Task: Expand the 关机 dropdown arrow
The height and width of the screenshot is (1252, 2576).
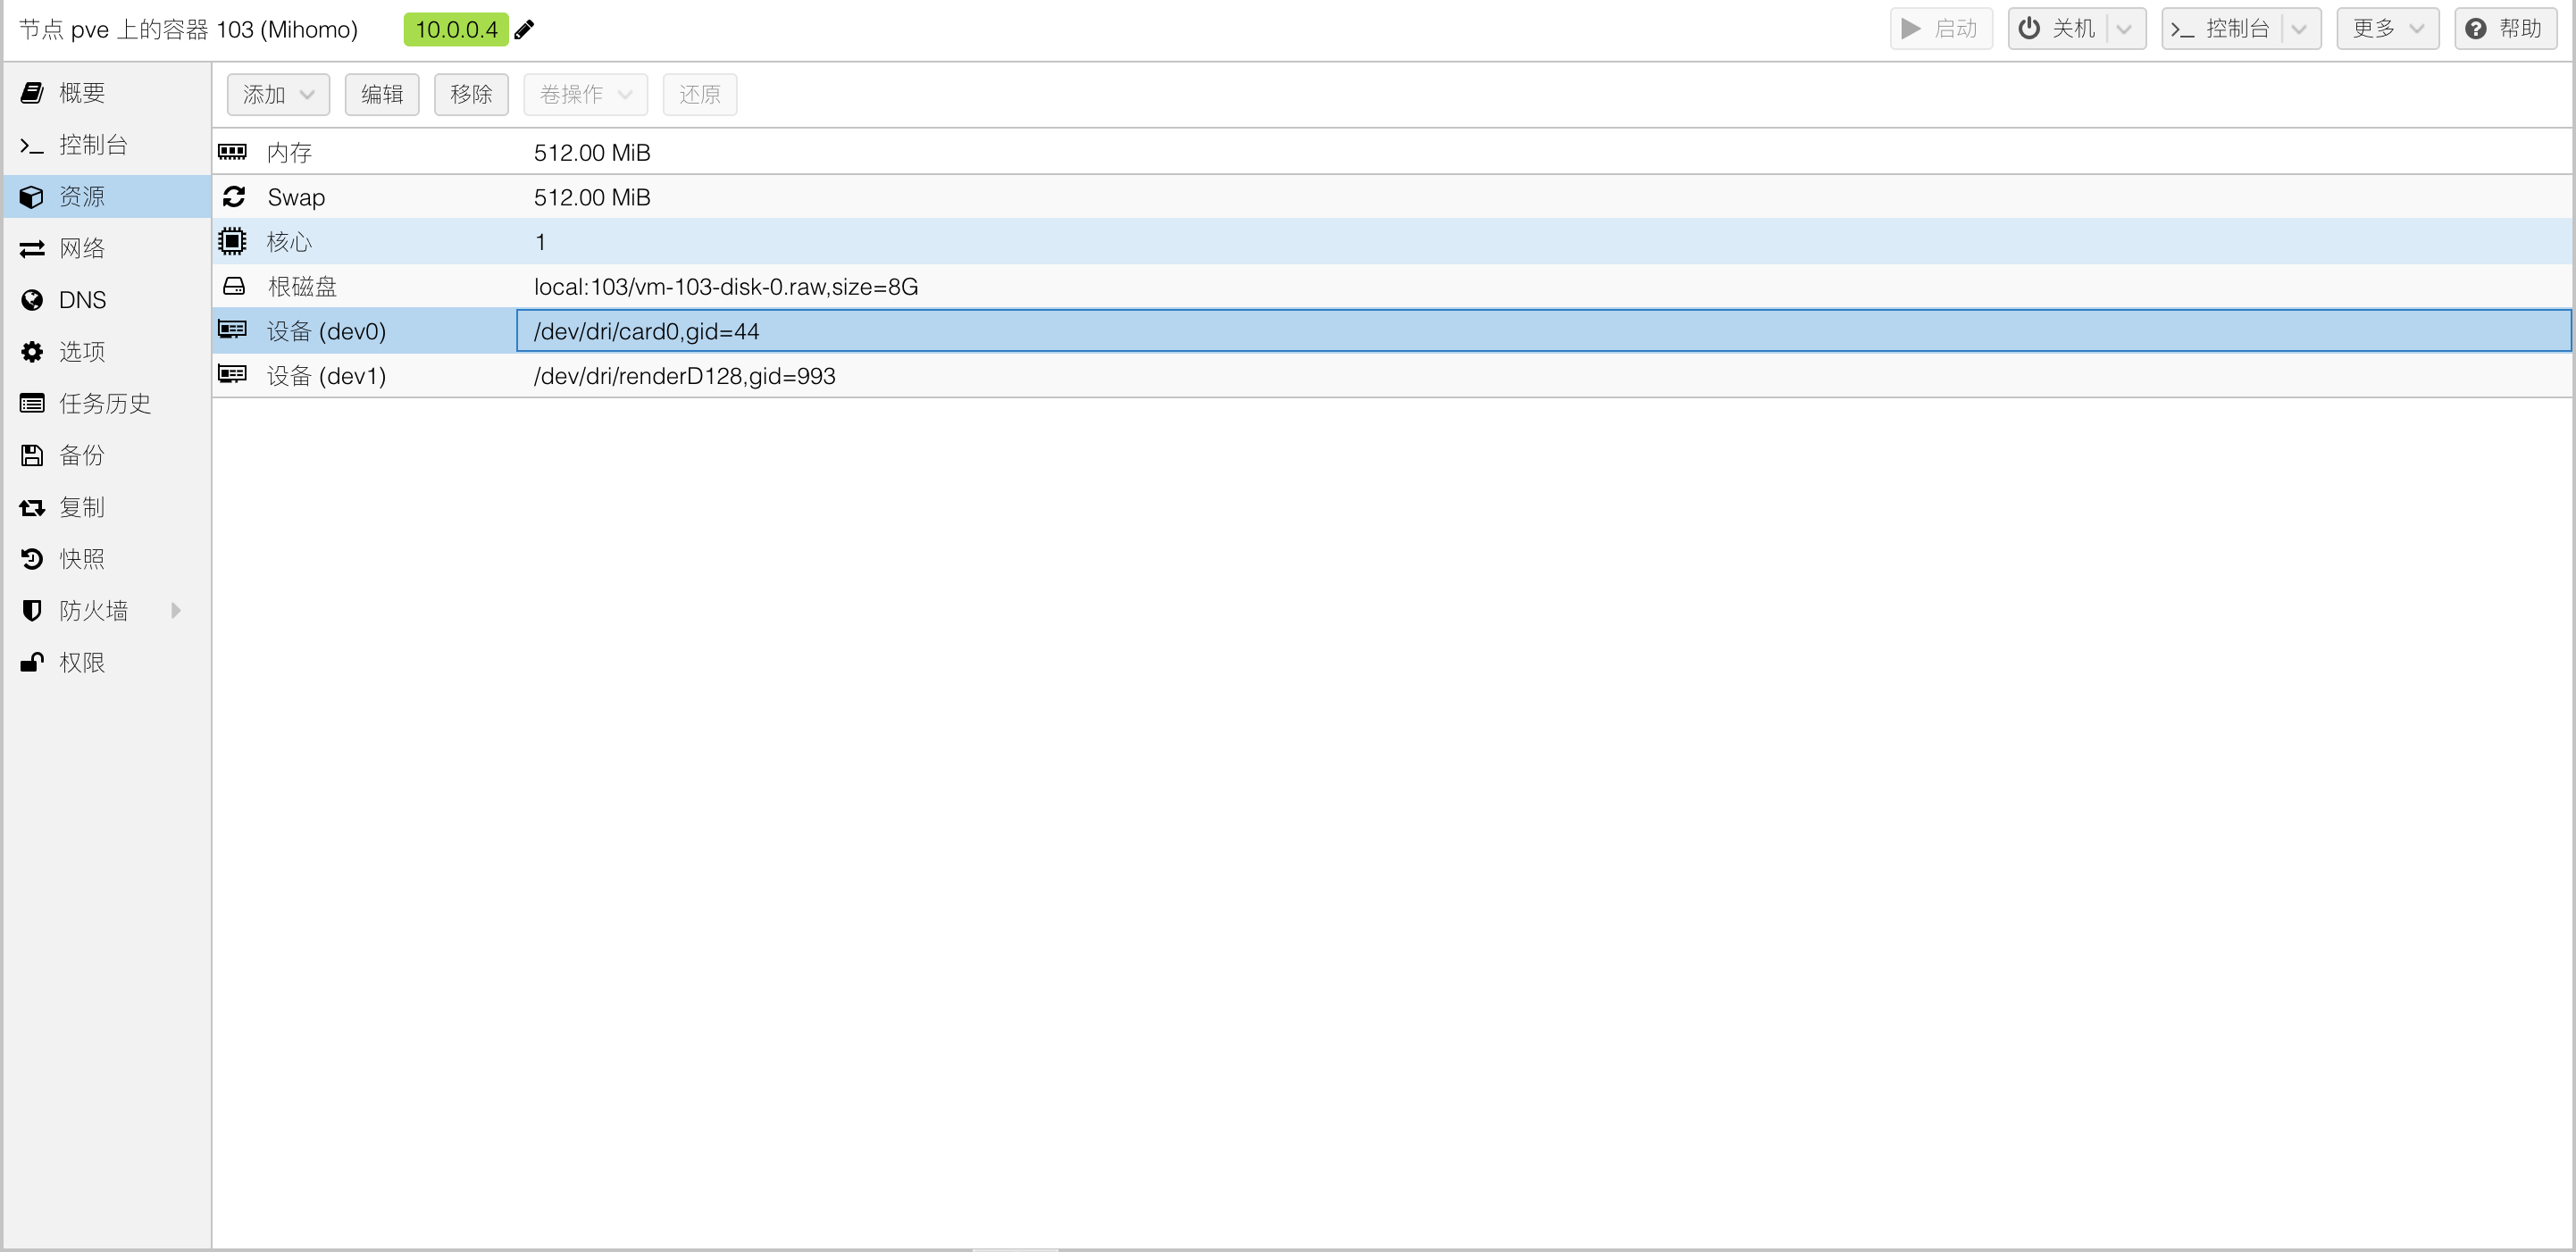Action: (2124, 29)
